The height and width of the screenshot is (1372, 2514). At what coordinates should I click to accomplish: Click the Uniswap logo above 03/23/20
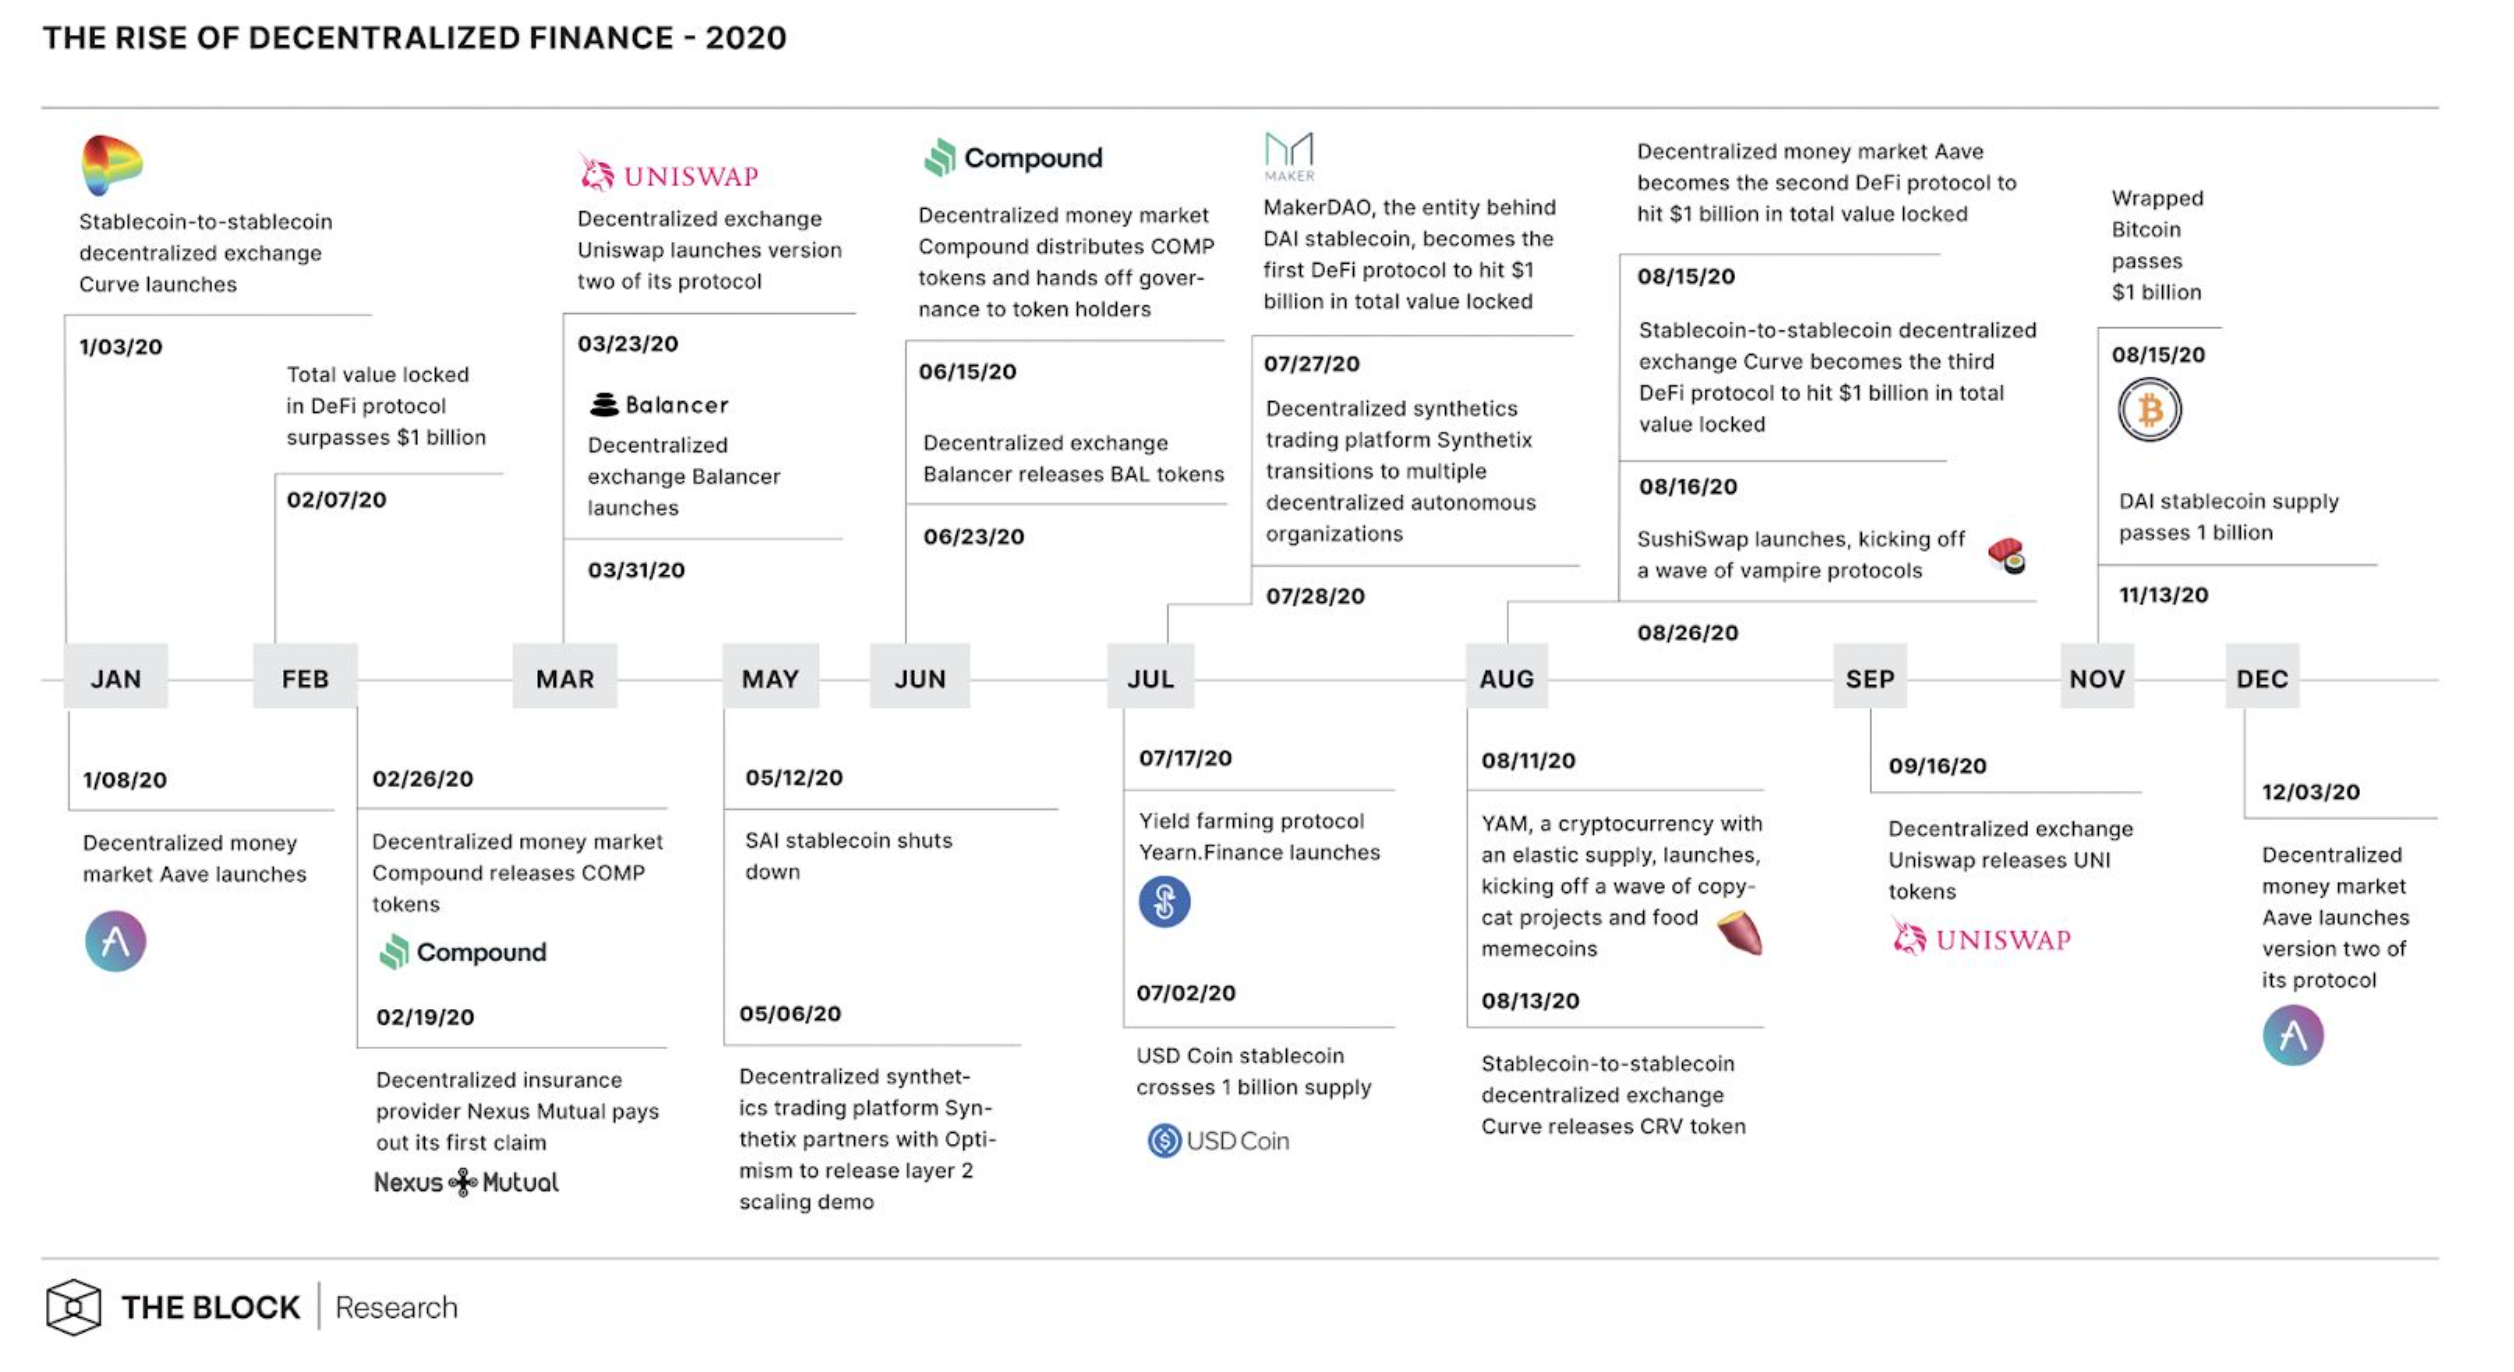669,175
